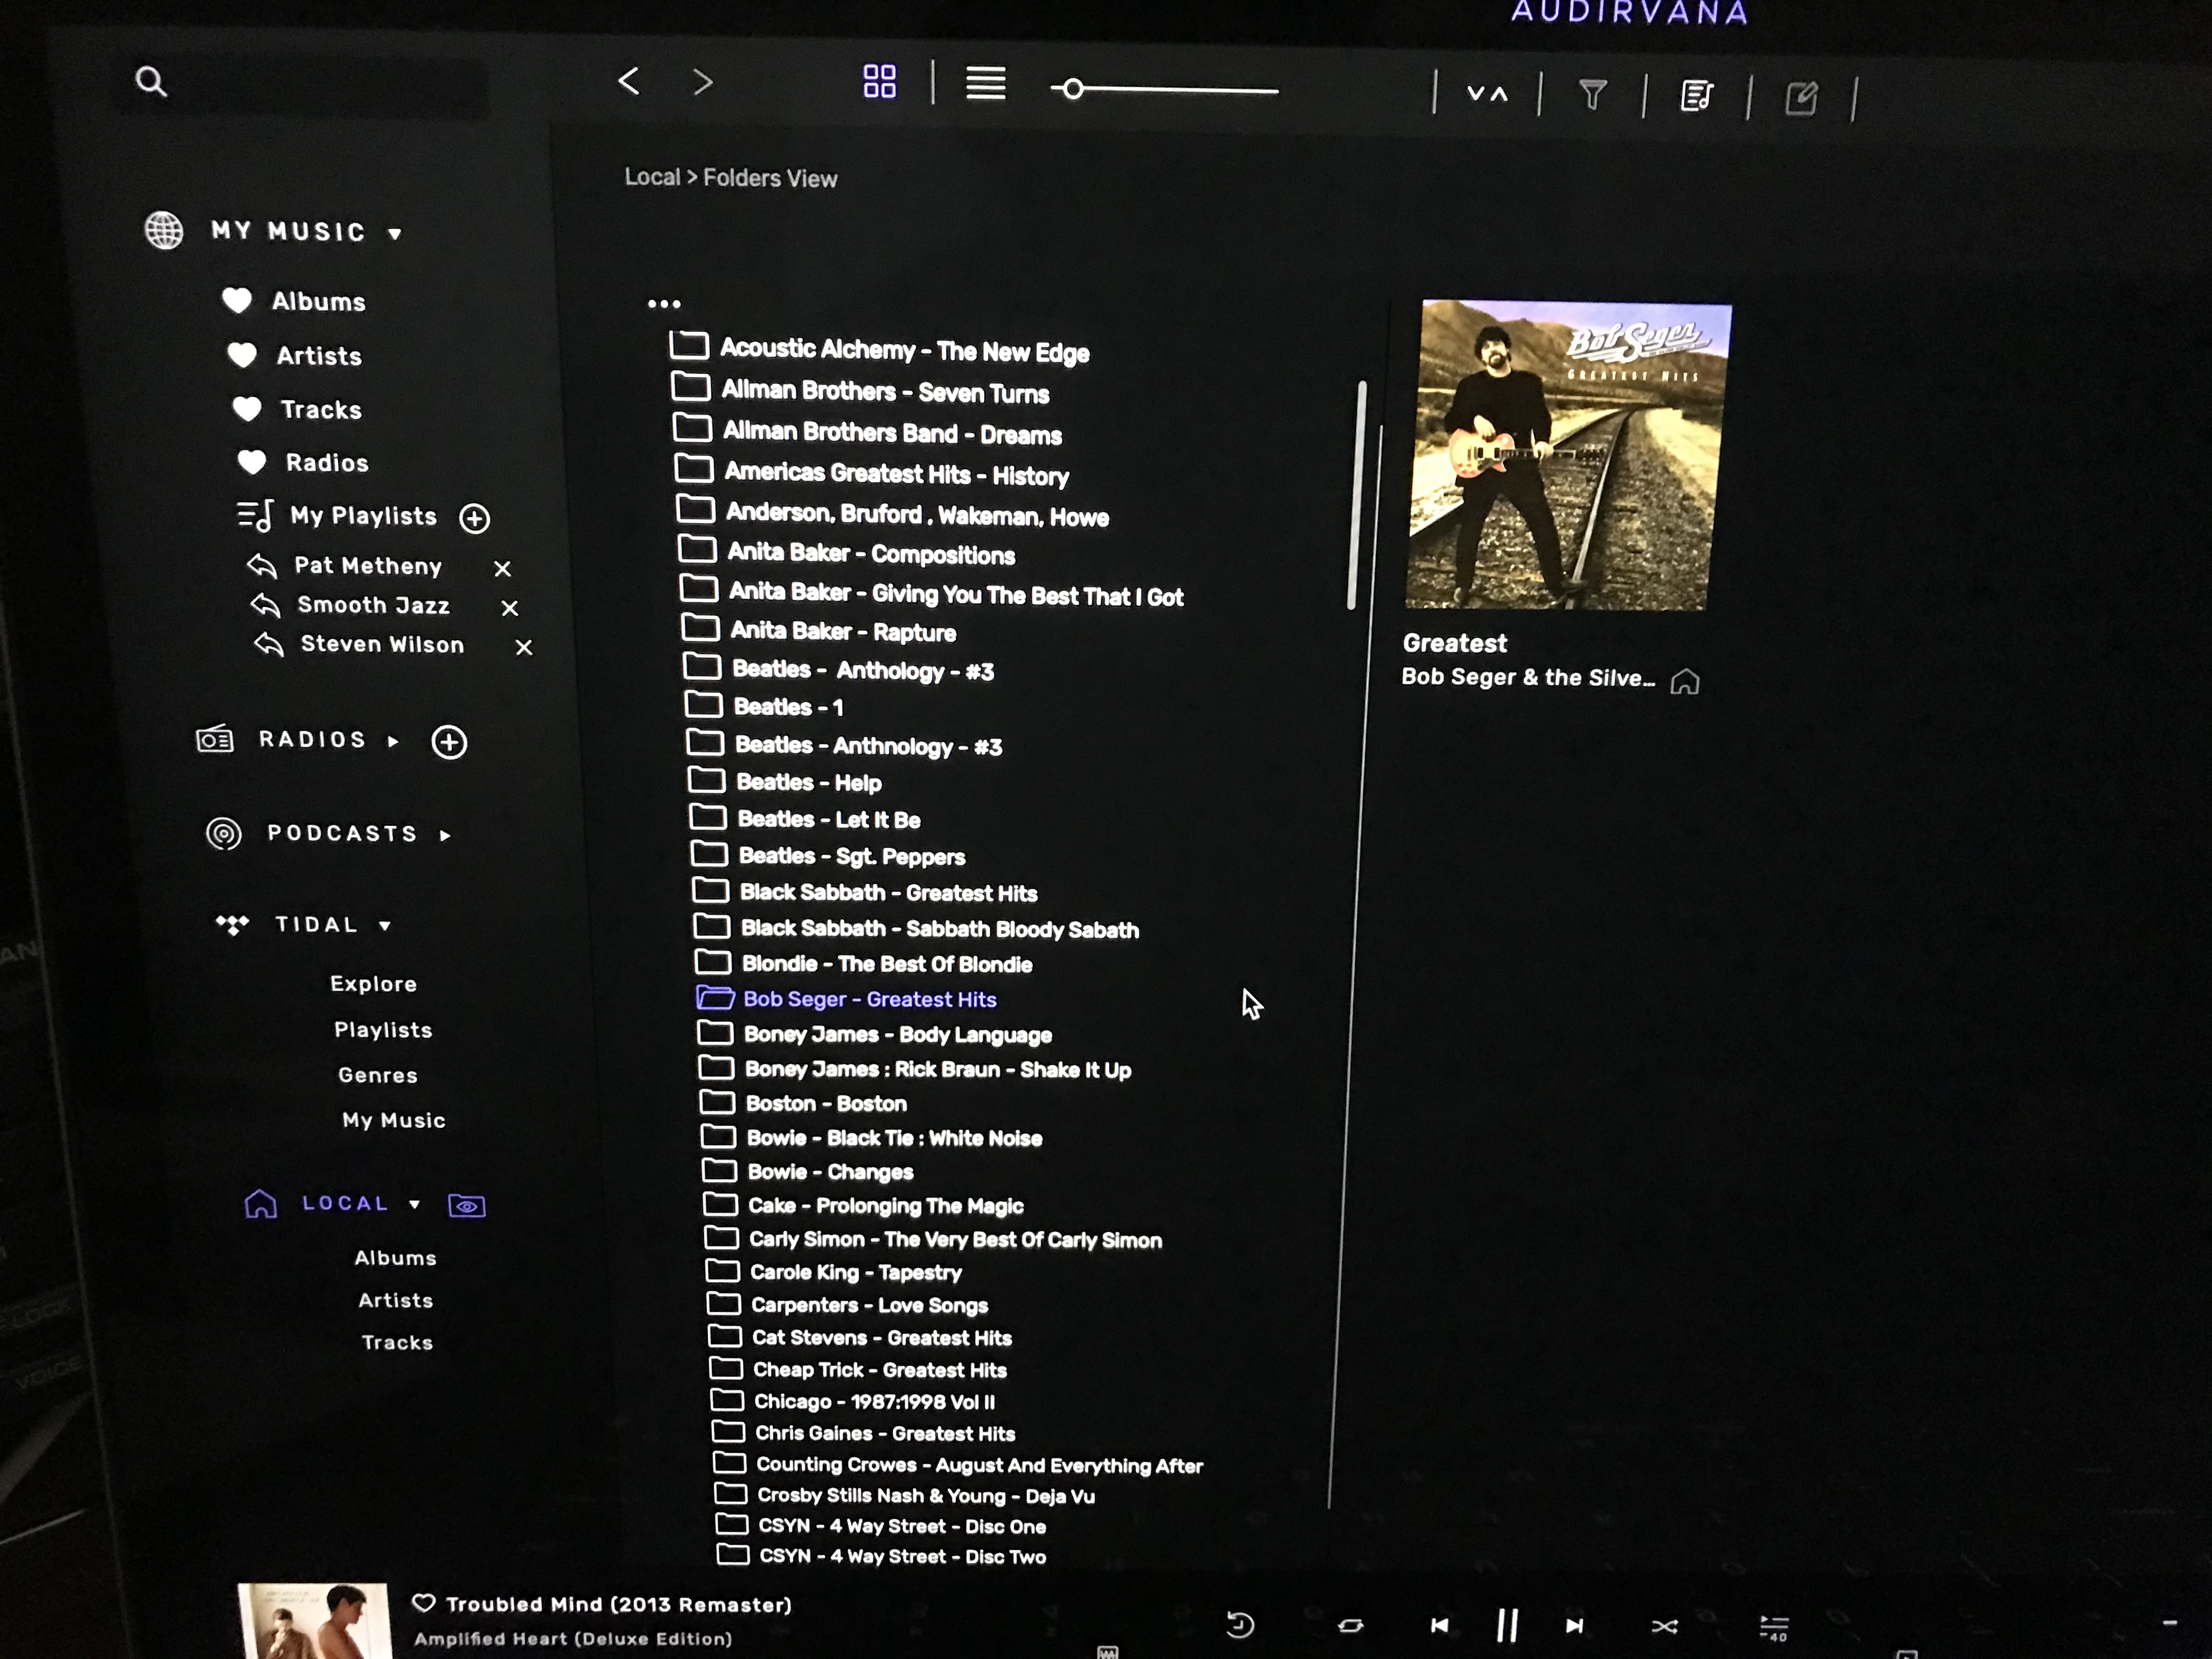Switch to list view icon
The width and height of the screenshot is (2212, 1659).
coord(985,84)
